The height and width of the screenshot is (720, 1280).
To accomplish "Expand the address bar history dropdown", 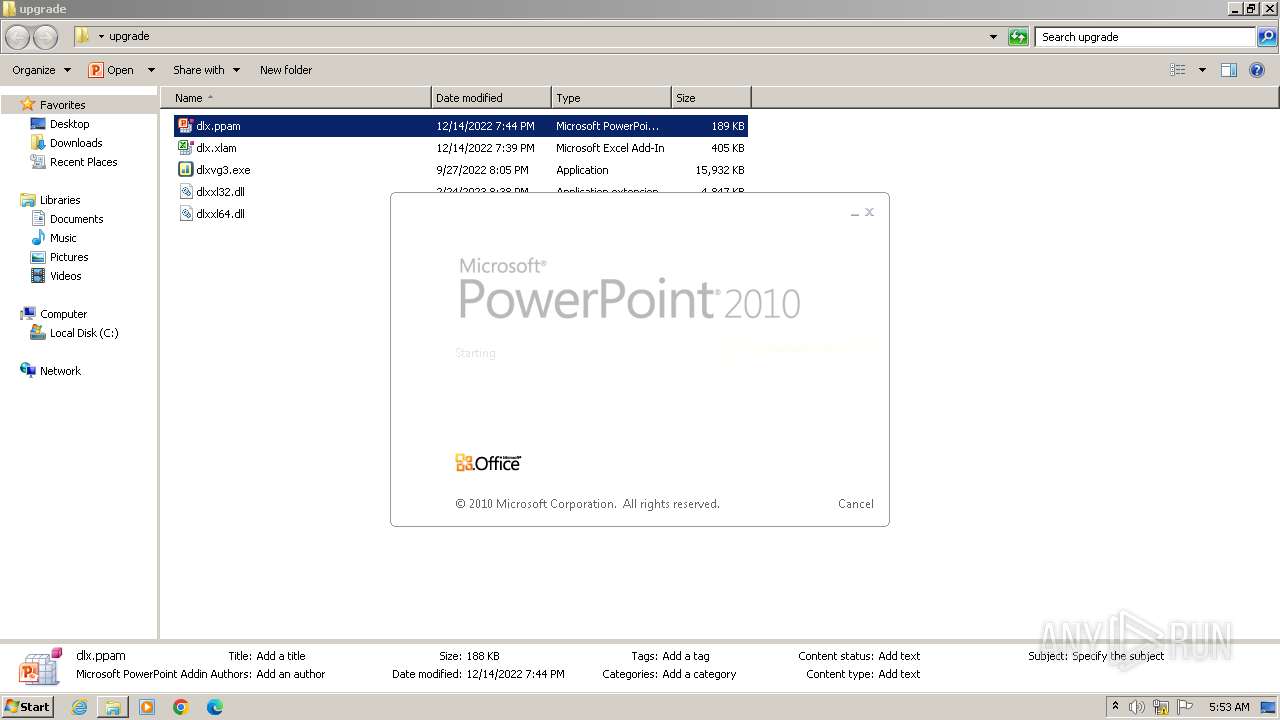I will 993,37.
